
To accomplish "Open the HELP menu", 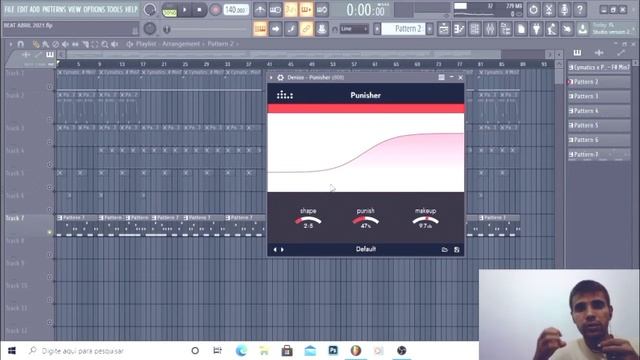I will (131, 9).
